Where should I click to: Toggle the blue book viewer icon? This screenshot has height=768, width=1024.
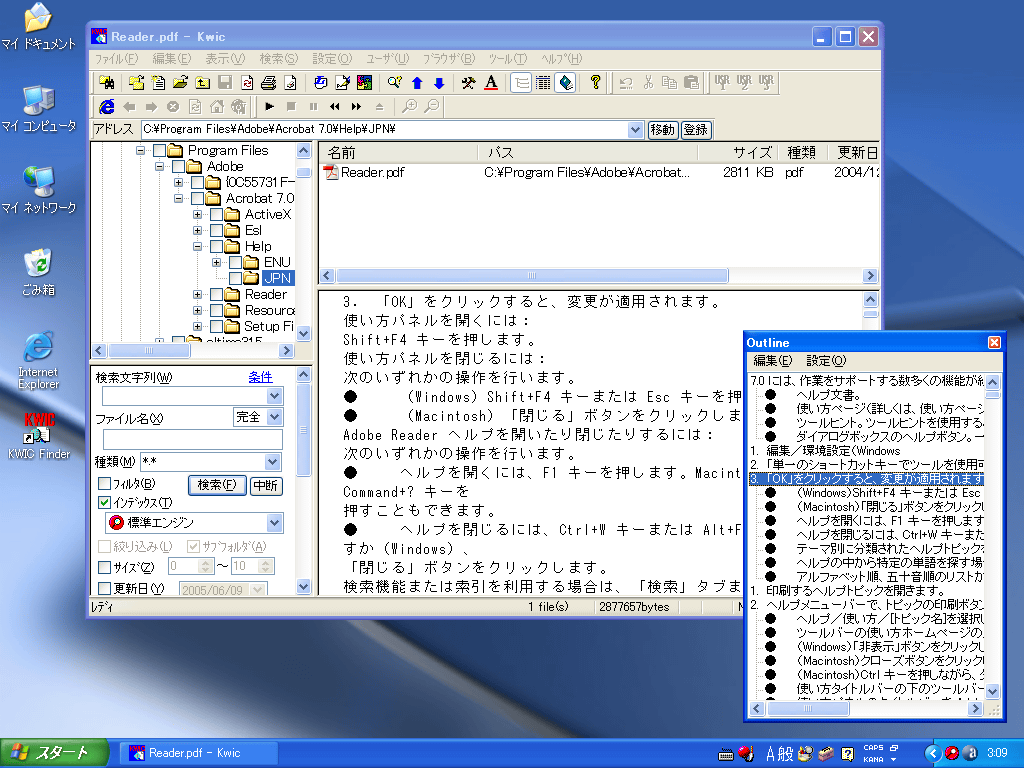coord(566,82)
